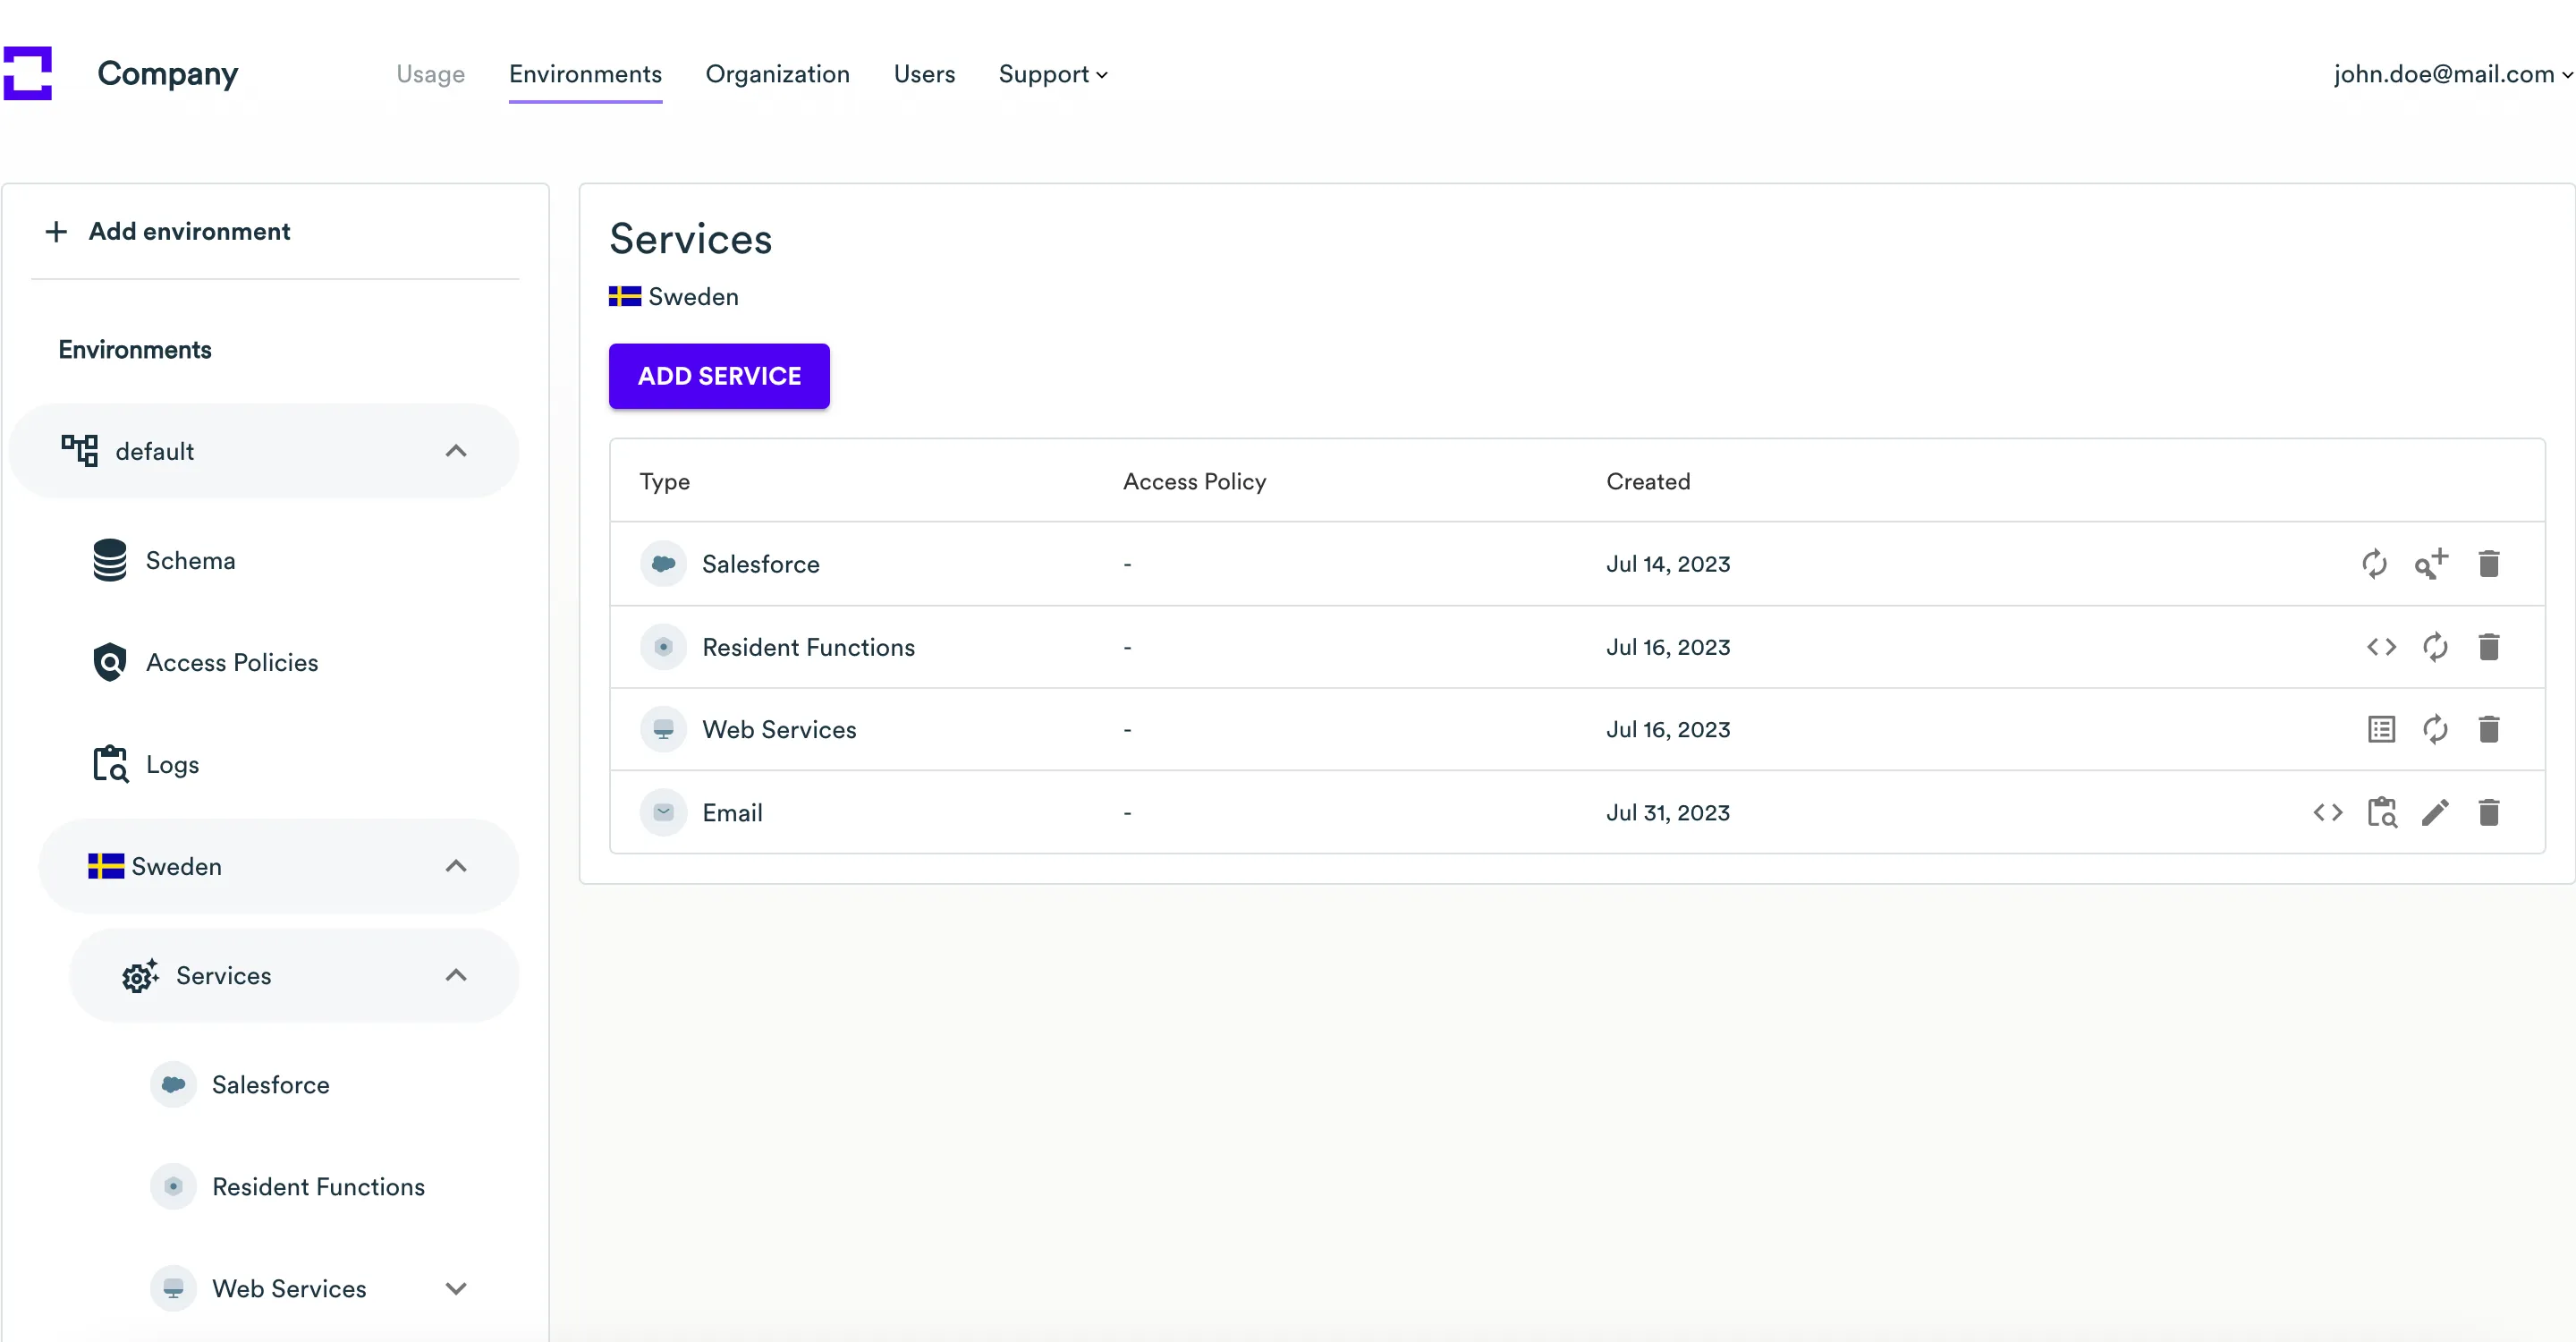2576x1342 pixels.
Task: Collapse the Sweden environment chevron
Action: click(x=456, y=866)
